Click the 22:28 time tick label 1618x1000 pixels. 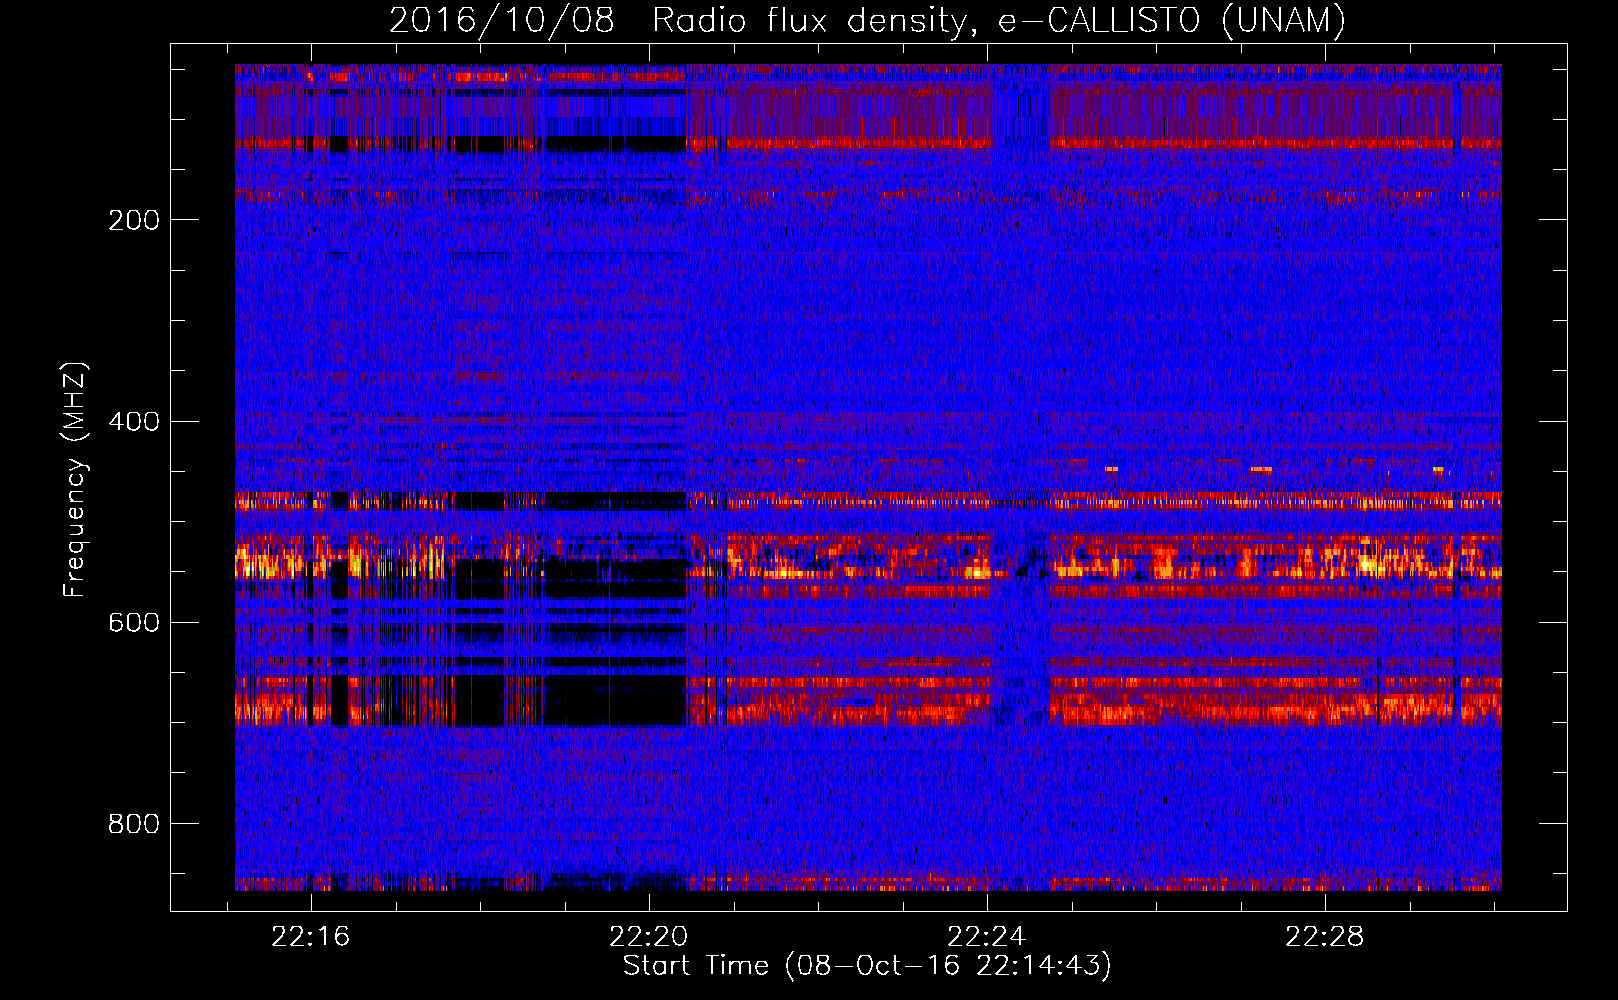point(1325,937)
